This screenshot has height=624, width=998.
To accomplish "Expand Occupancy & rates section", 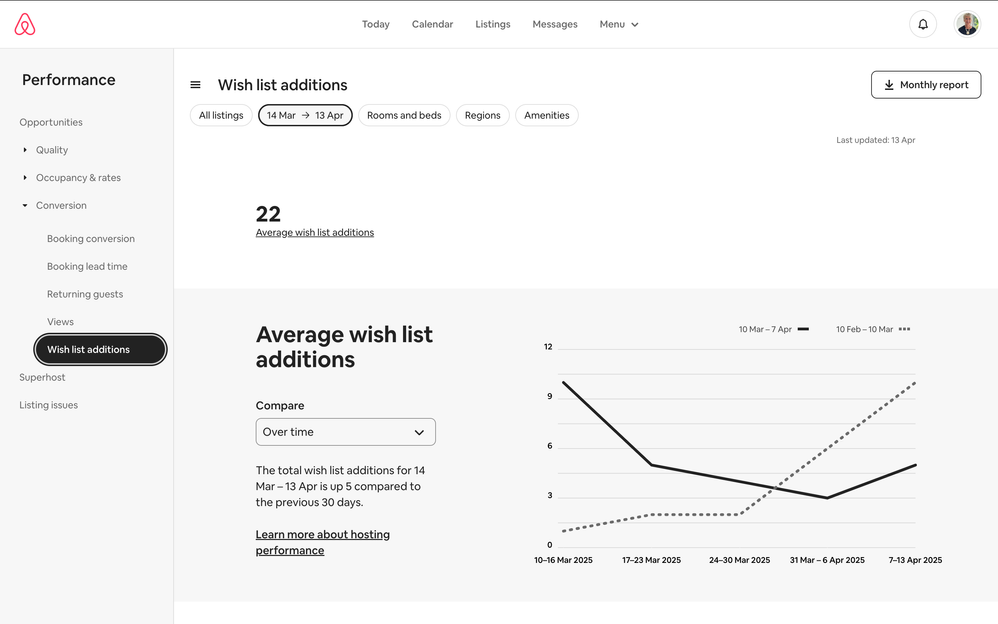I will click(26, 178).
